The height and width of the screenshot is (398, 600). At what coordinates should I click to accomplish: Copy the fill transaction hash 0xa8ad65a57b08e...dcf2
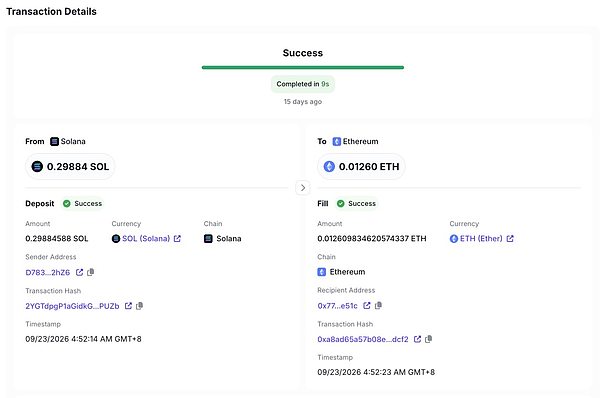[429, 339]
